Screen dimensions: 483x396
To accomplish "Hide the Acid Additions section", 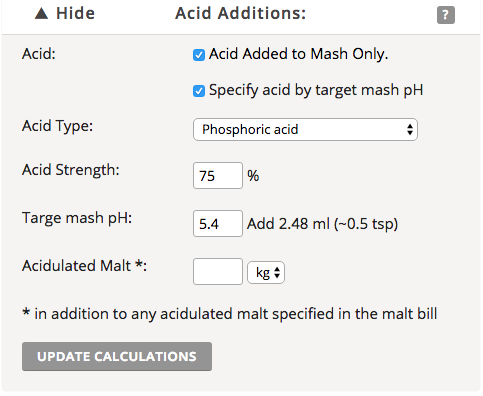I will tap(65, 13).
